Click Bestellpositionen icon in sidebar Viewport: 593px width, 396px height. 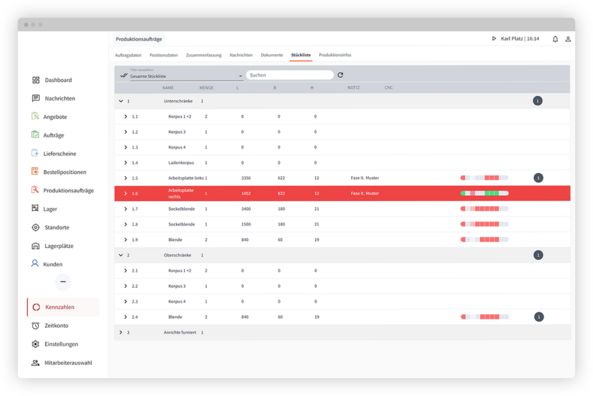(35, 171)
